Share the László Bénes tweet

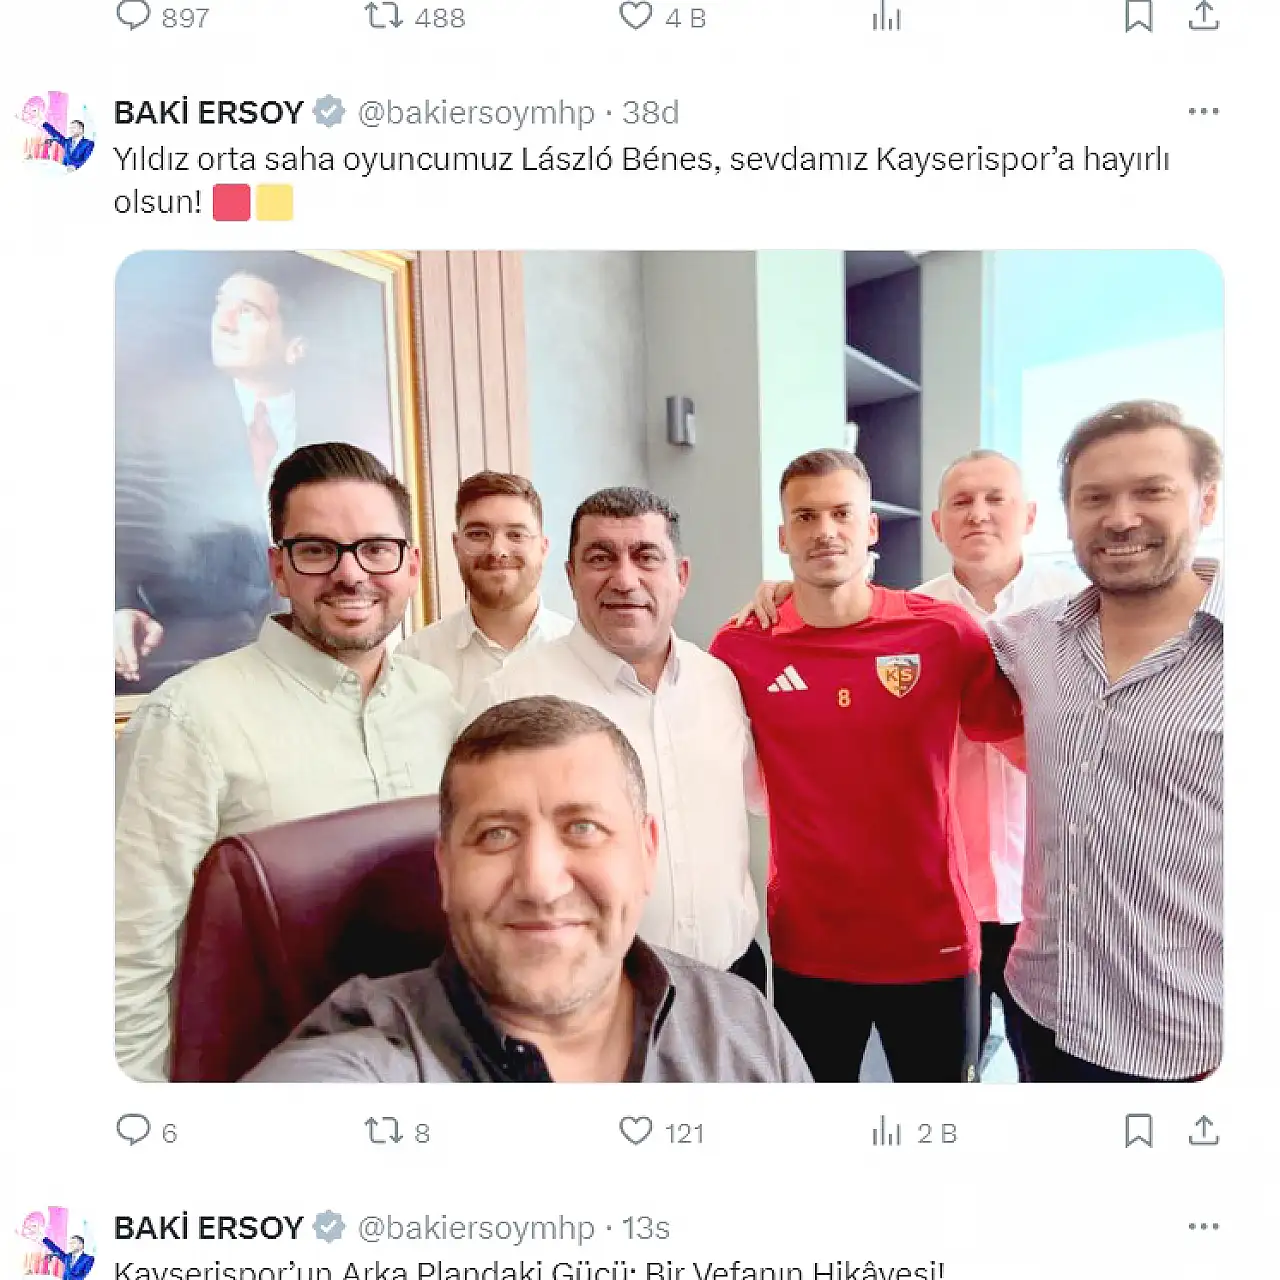click(1204, 1130)
